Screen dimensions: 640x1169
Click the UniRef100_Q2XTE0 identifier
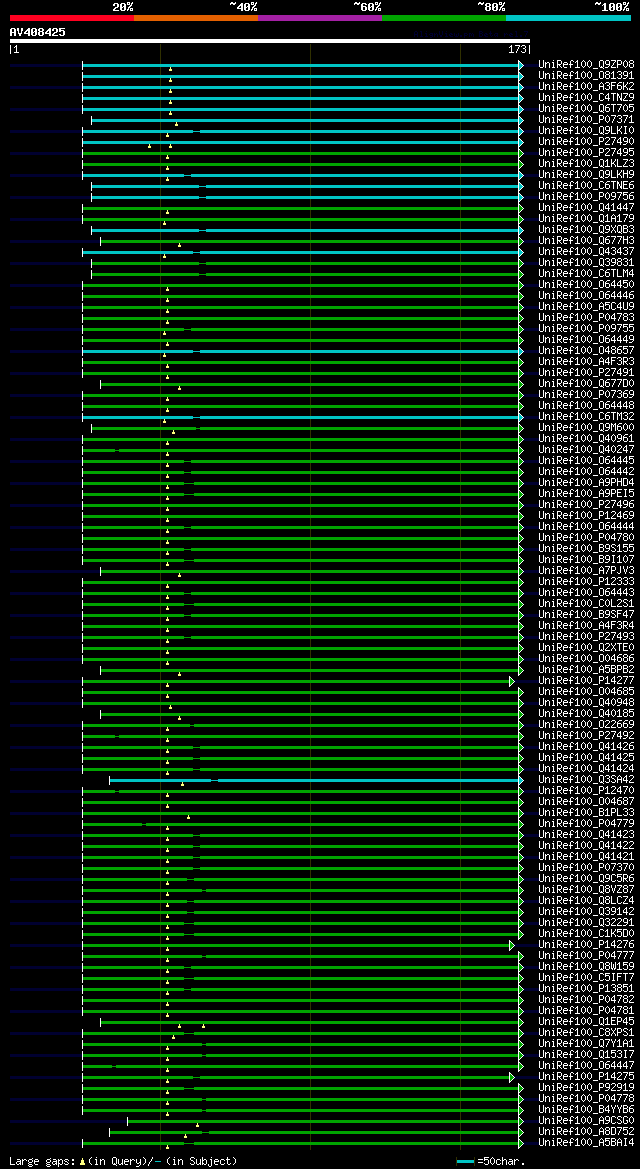(586, 648)
